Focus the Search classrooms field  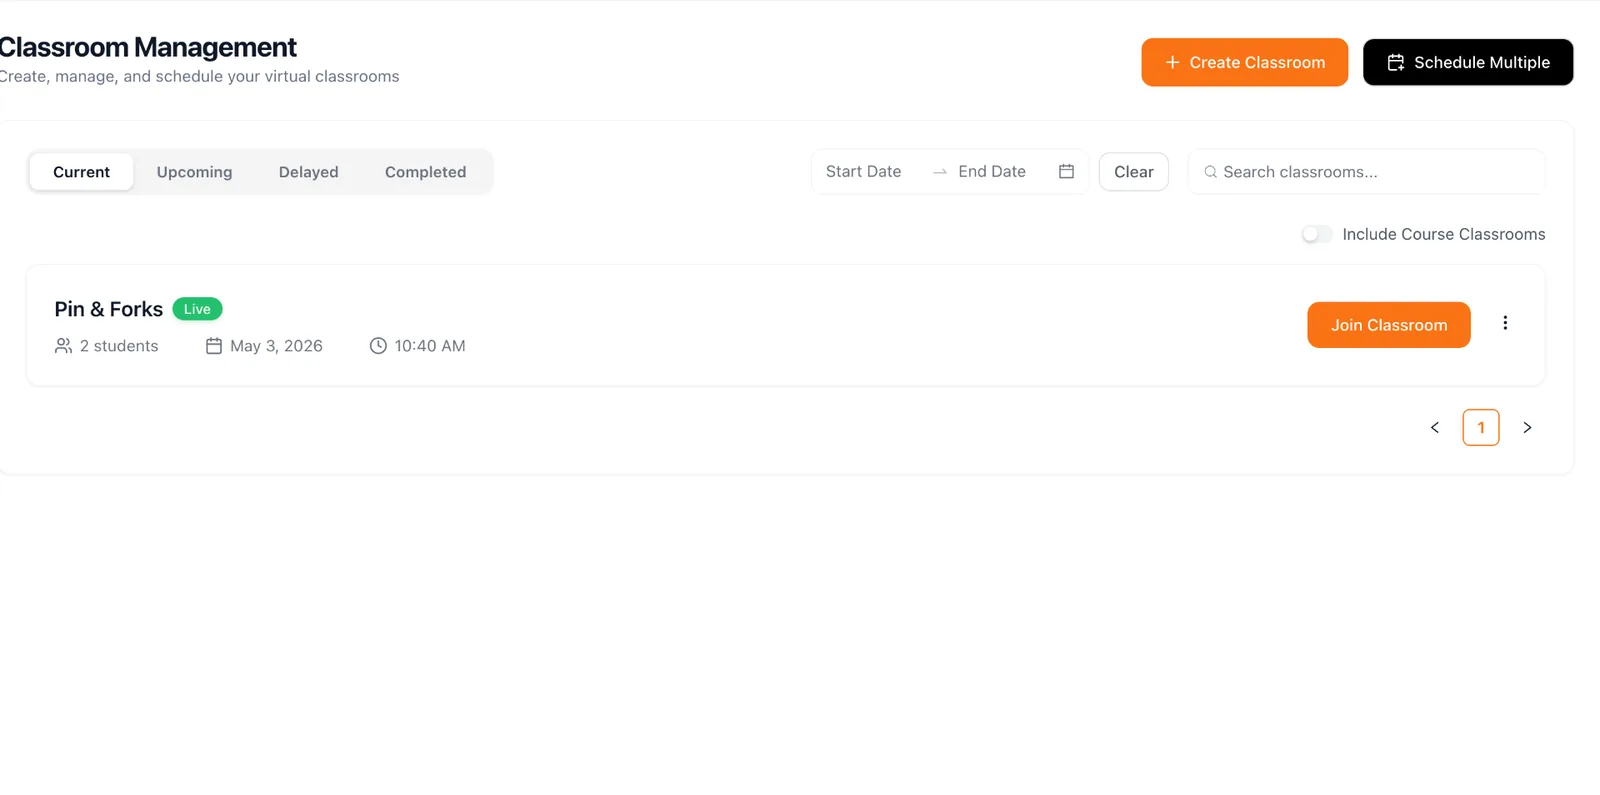point(1366,172)
